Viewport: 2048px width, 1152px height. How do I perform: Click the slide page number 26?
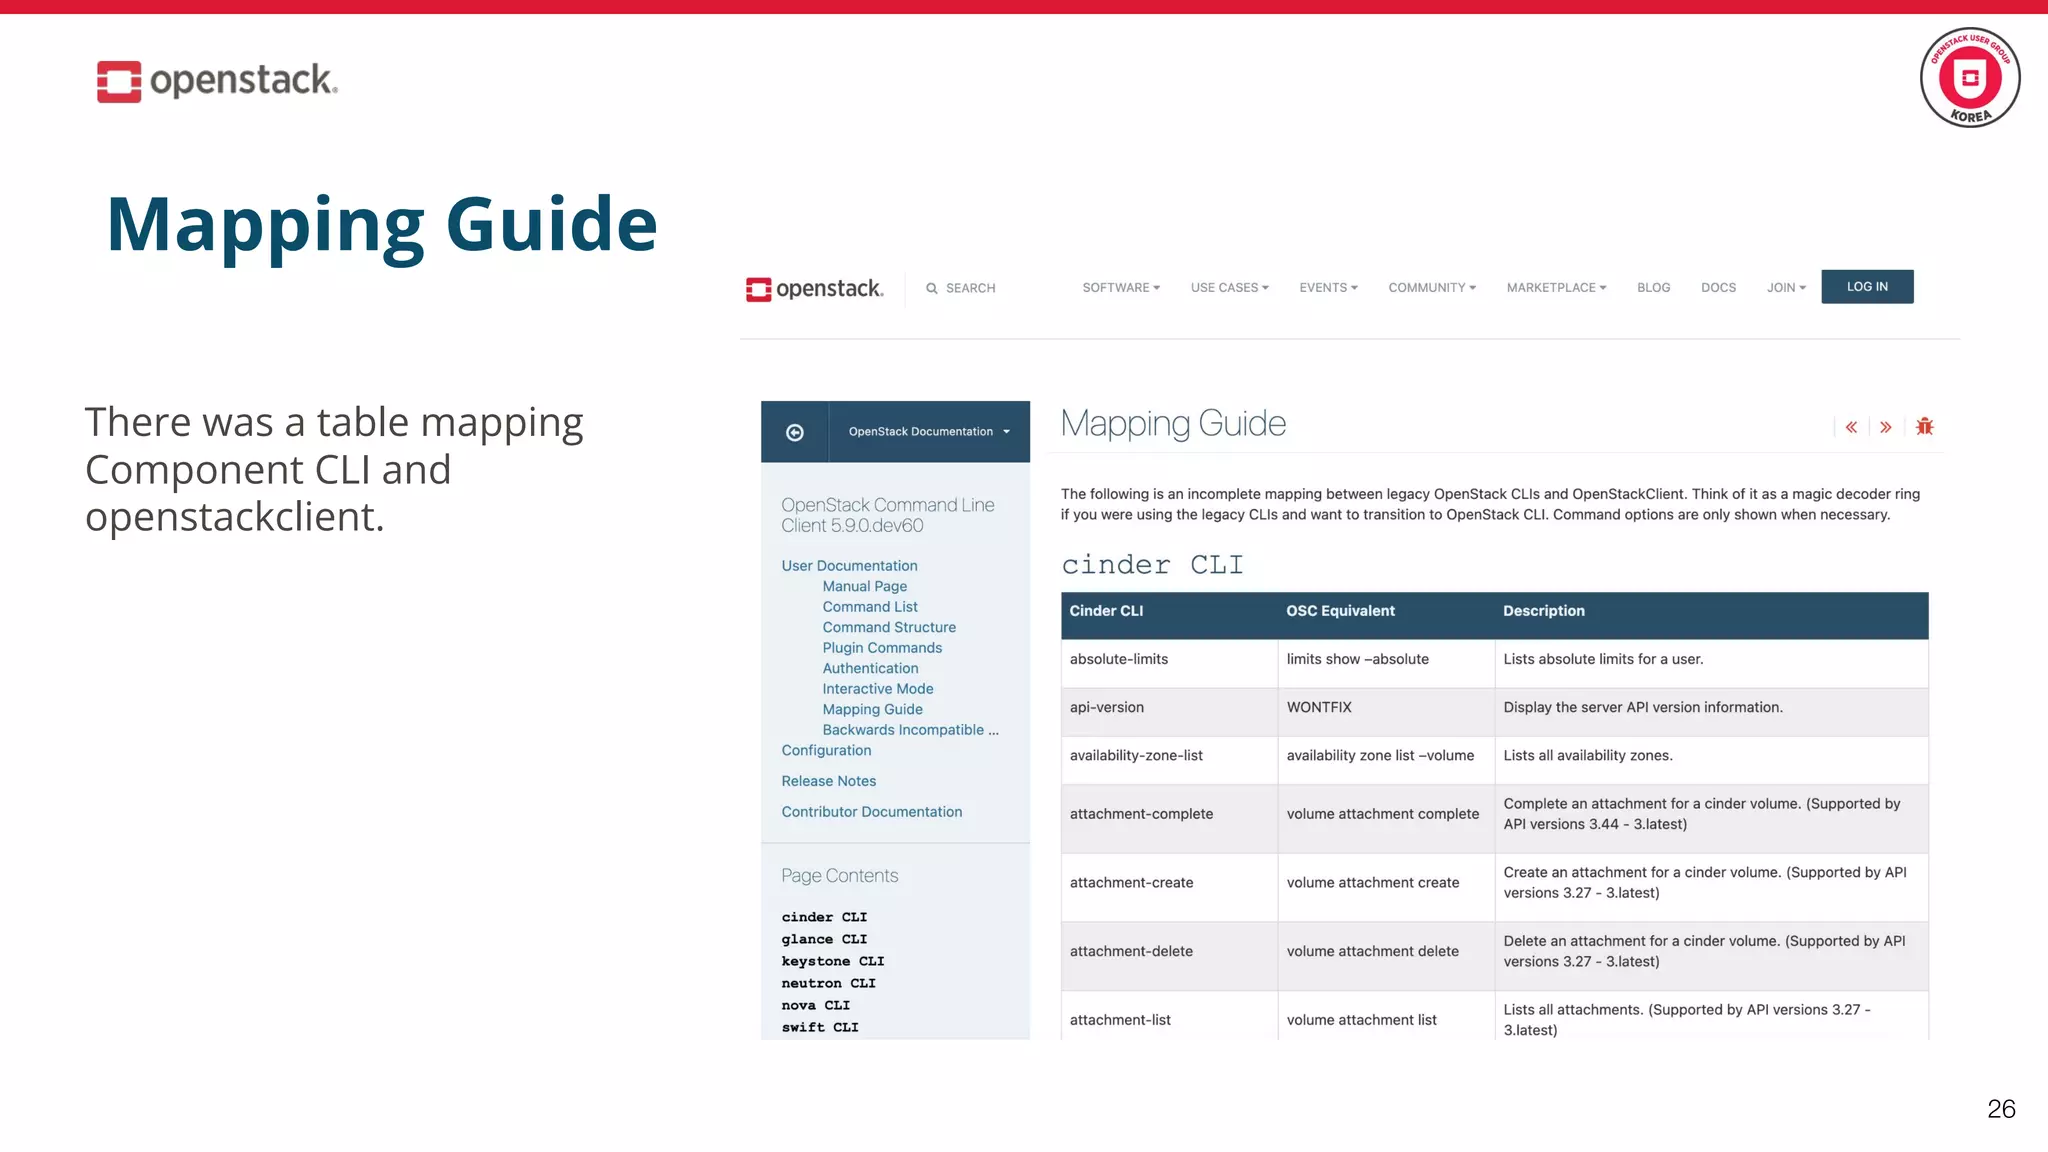2000,1109
